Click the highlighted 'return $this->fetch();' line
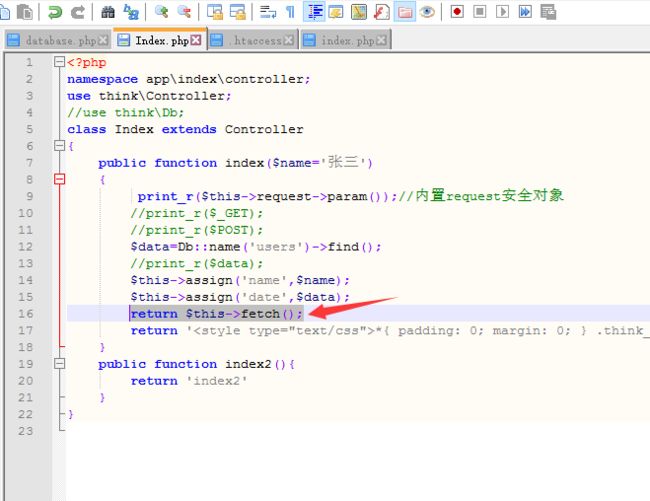The height and width of the screenshot is (501, 650). [x=217, y=314]
